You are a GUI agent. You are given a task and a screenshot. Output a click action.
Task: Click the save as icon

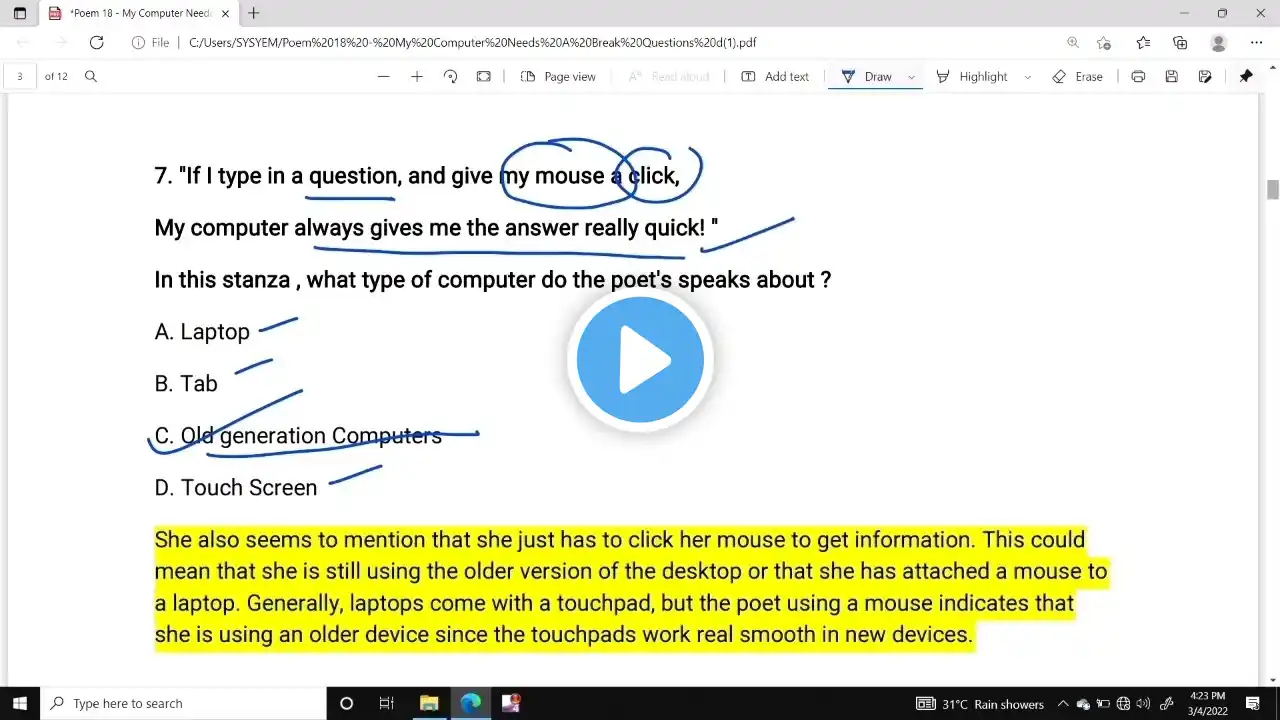pos(1205,77)
